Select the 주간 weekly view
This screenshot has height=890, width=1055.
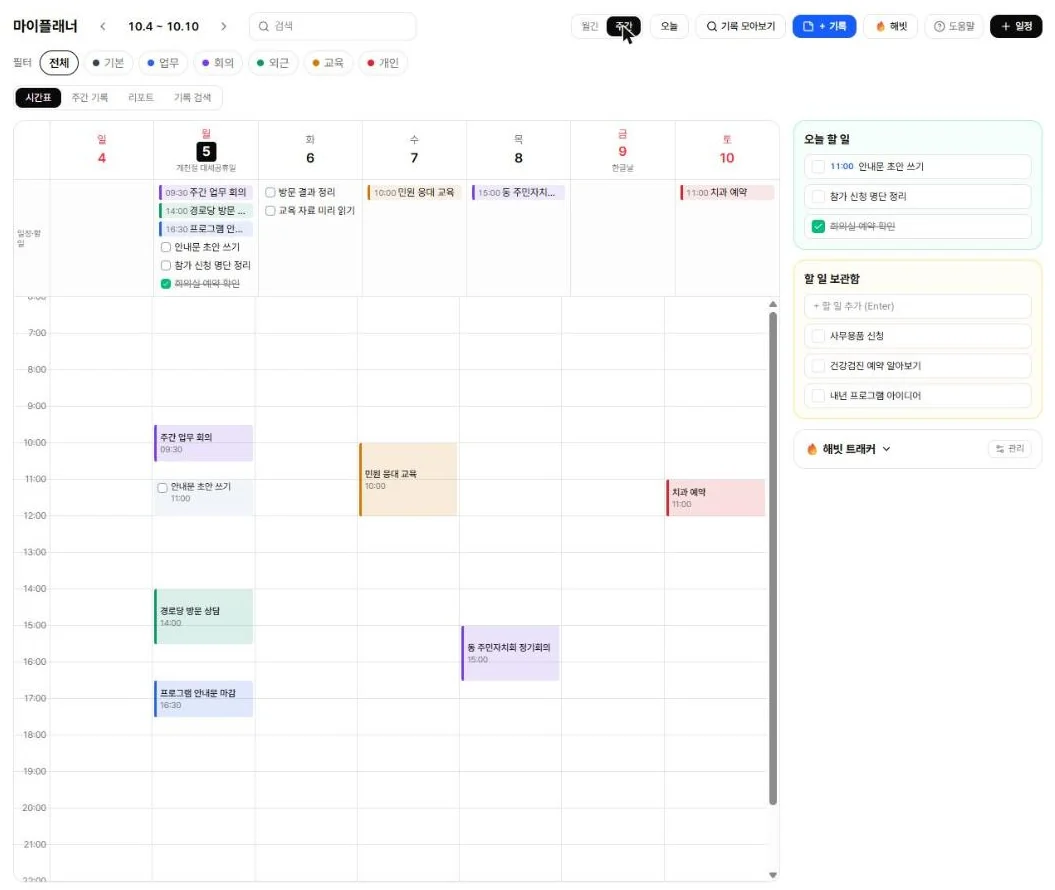[624, 26]
